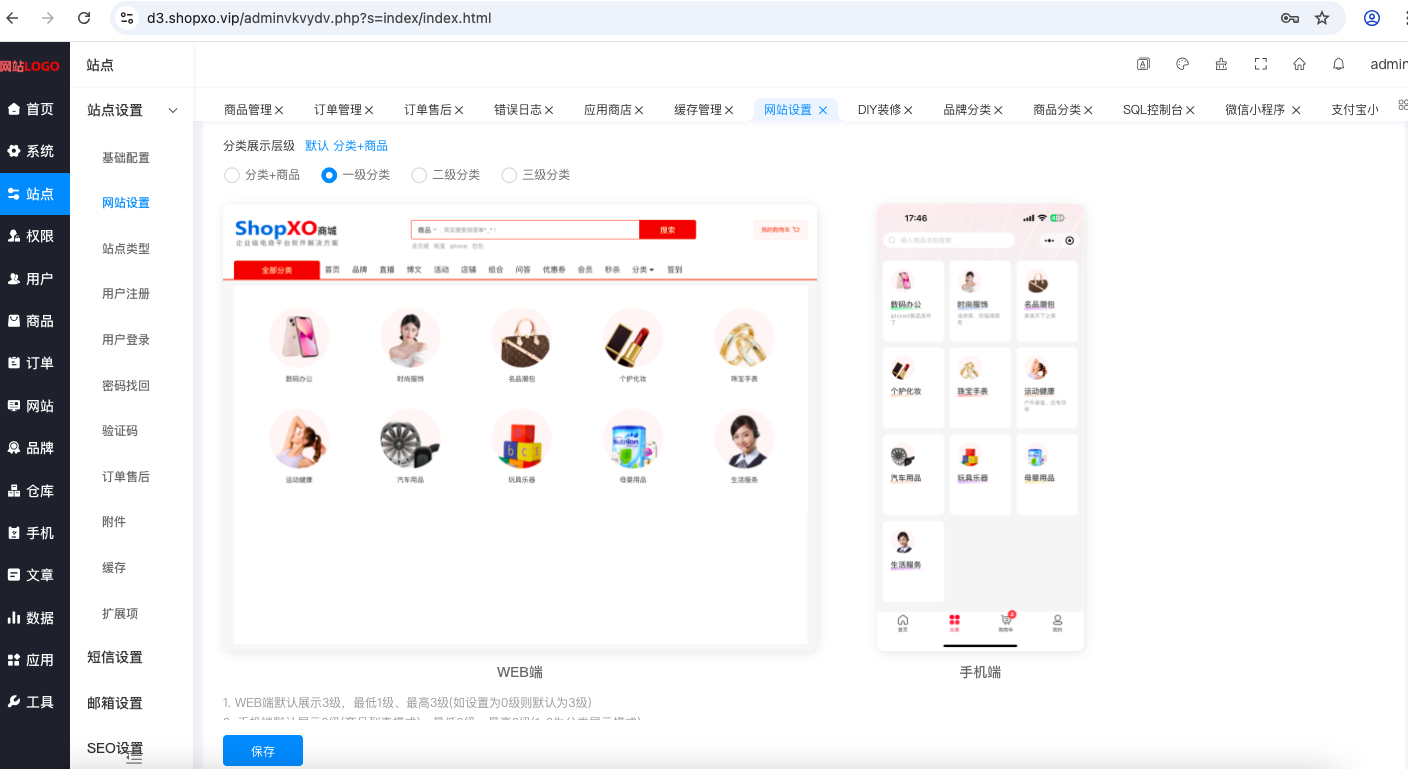
Task: Collapse the 站点设置 menu chevron
Action: (173, 111)
